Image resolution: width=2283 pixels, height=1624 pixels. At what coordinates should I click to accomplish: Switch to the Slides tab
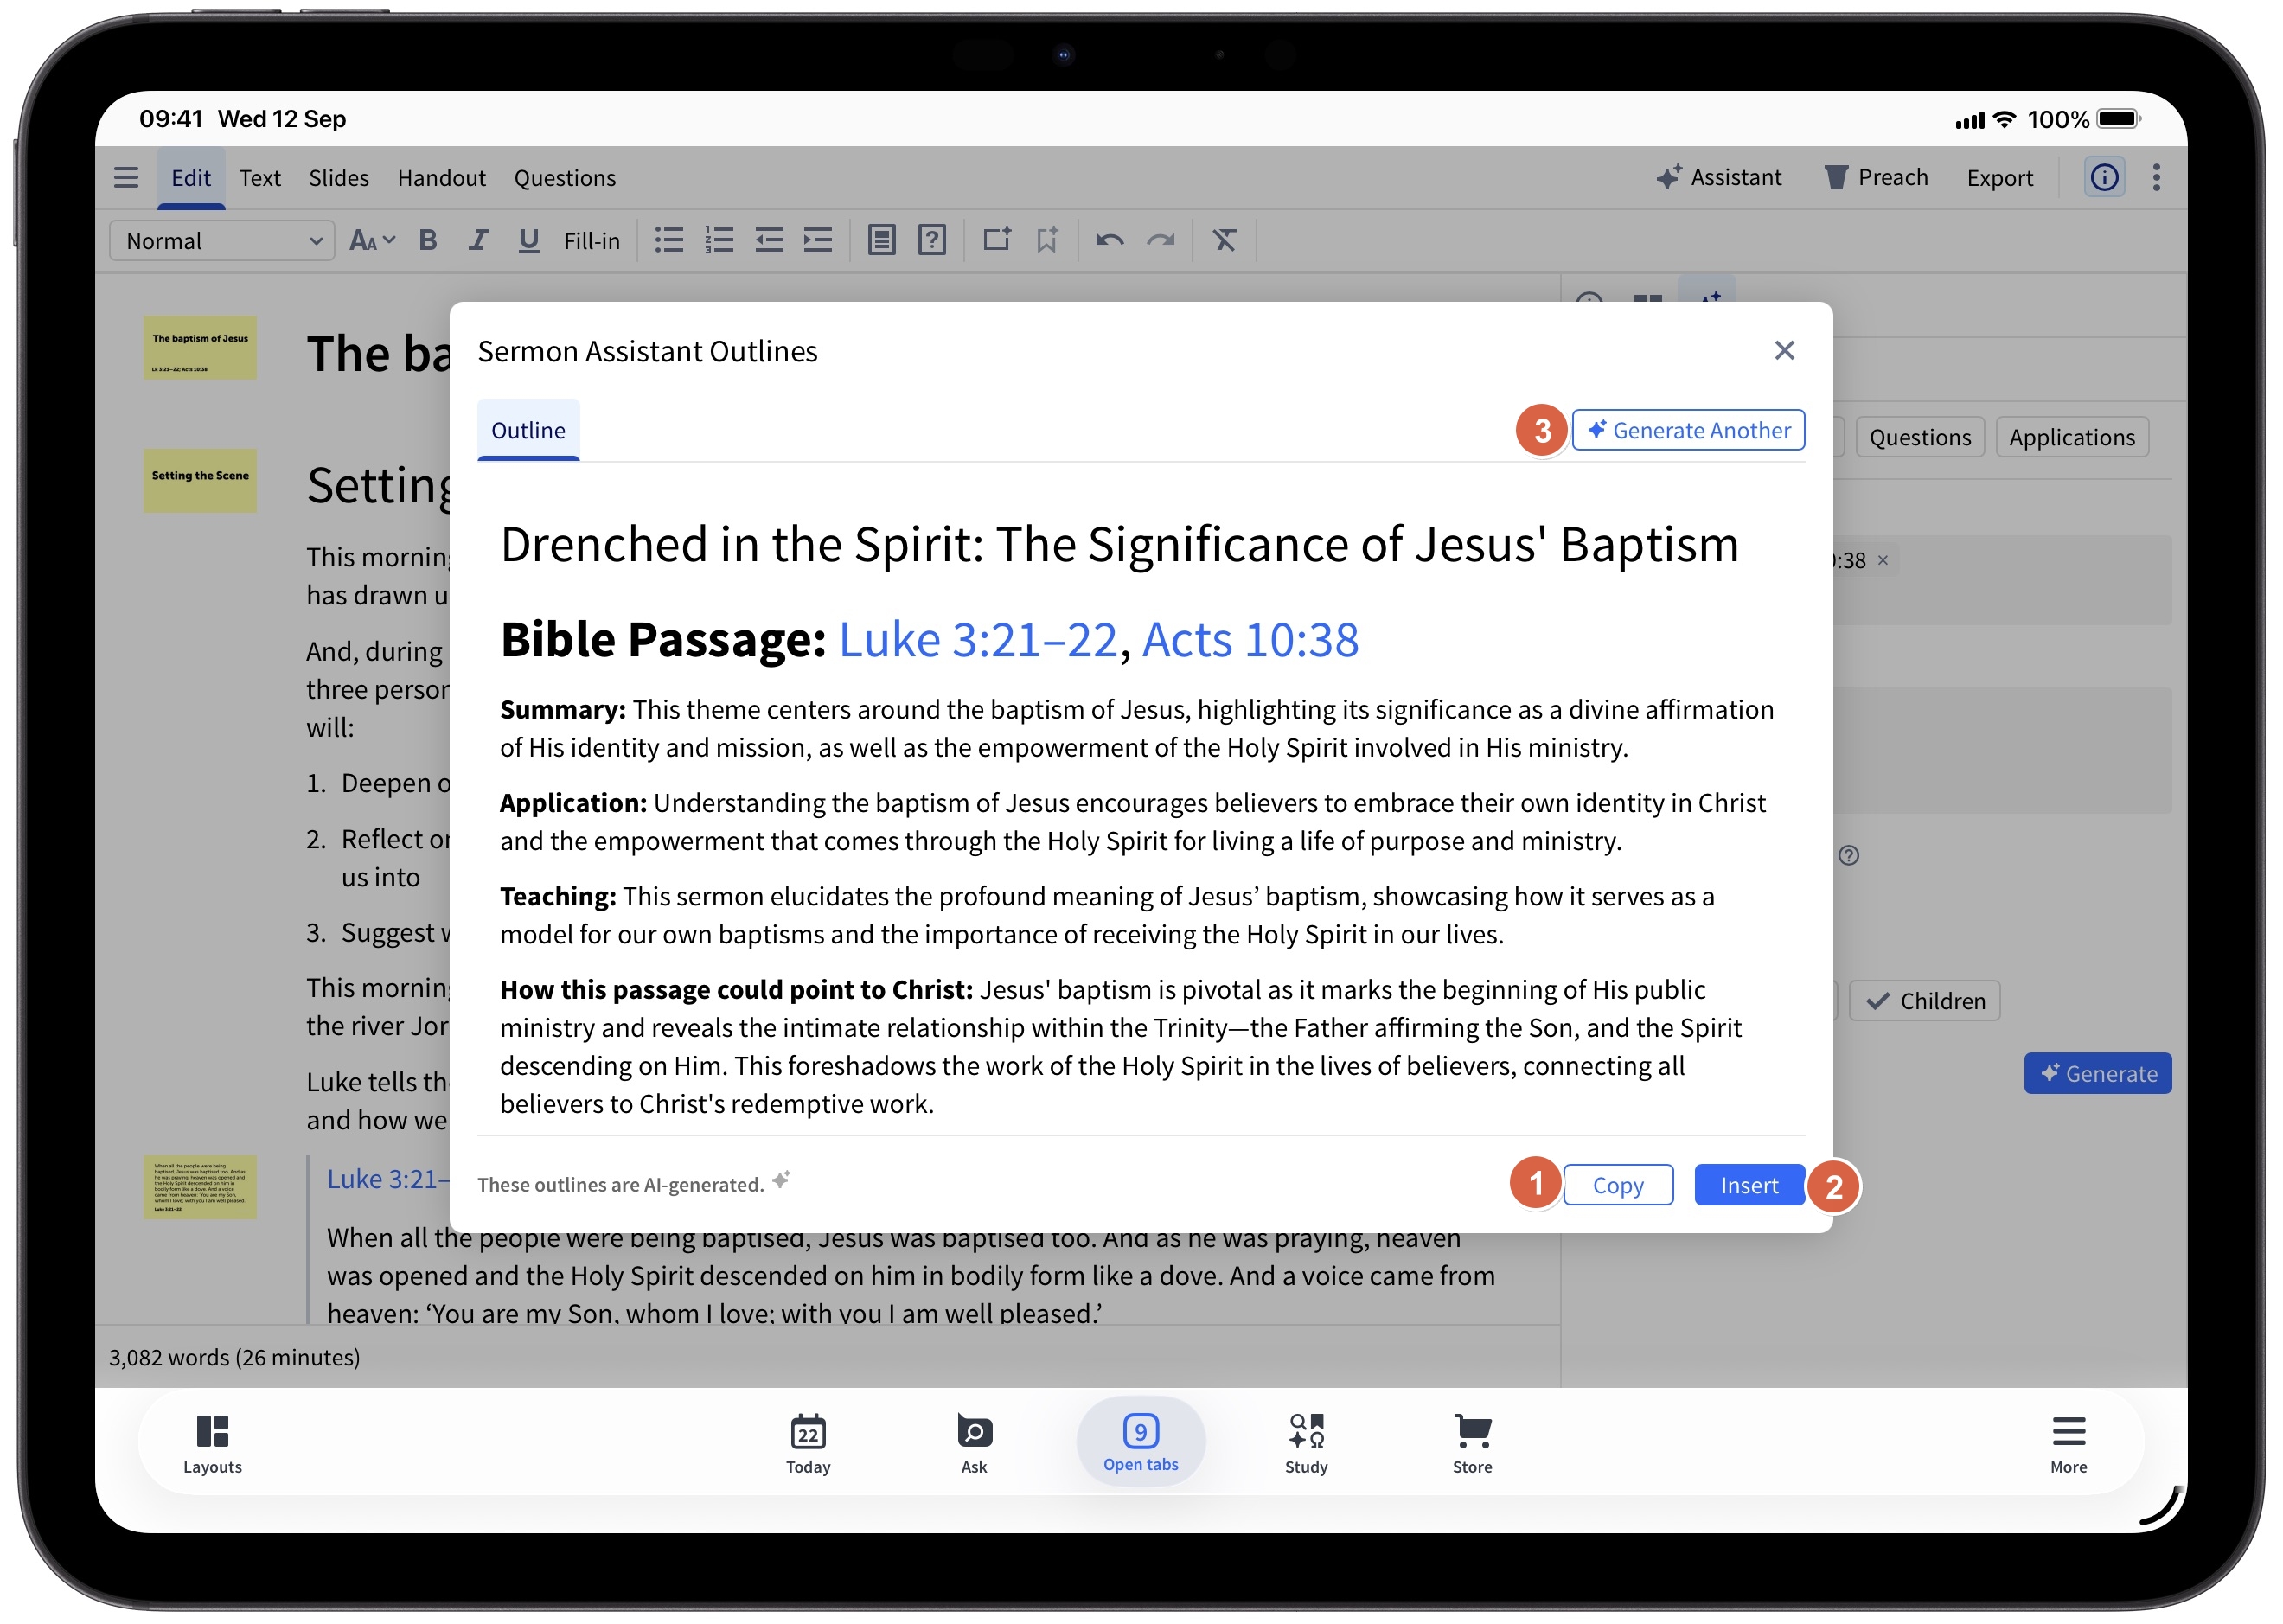click(x=338, y=178)
